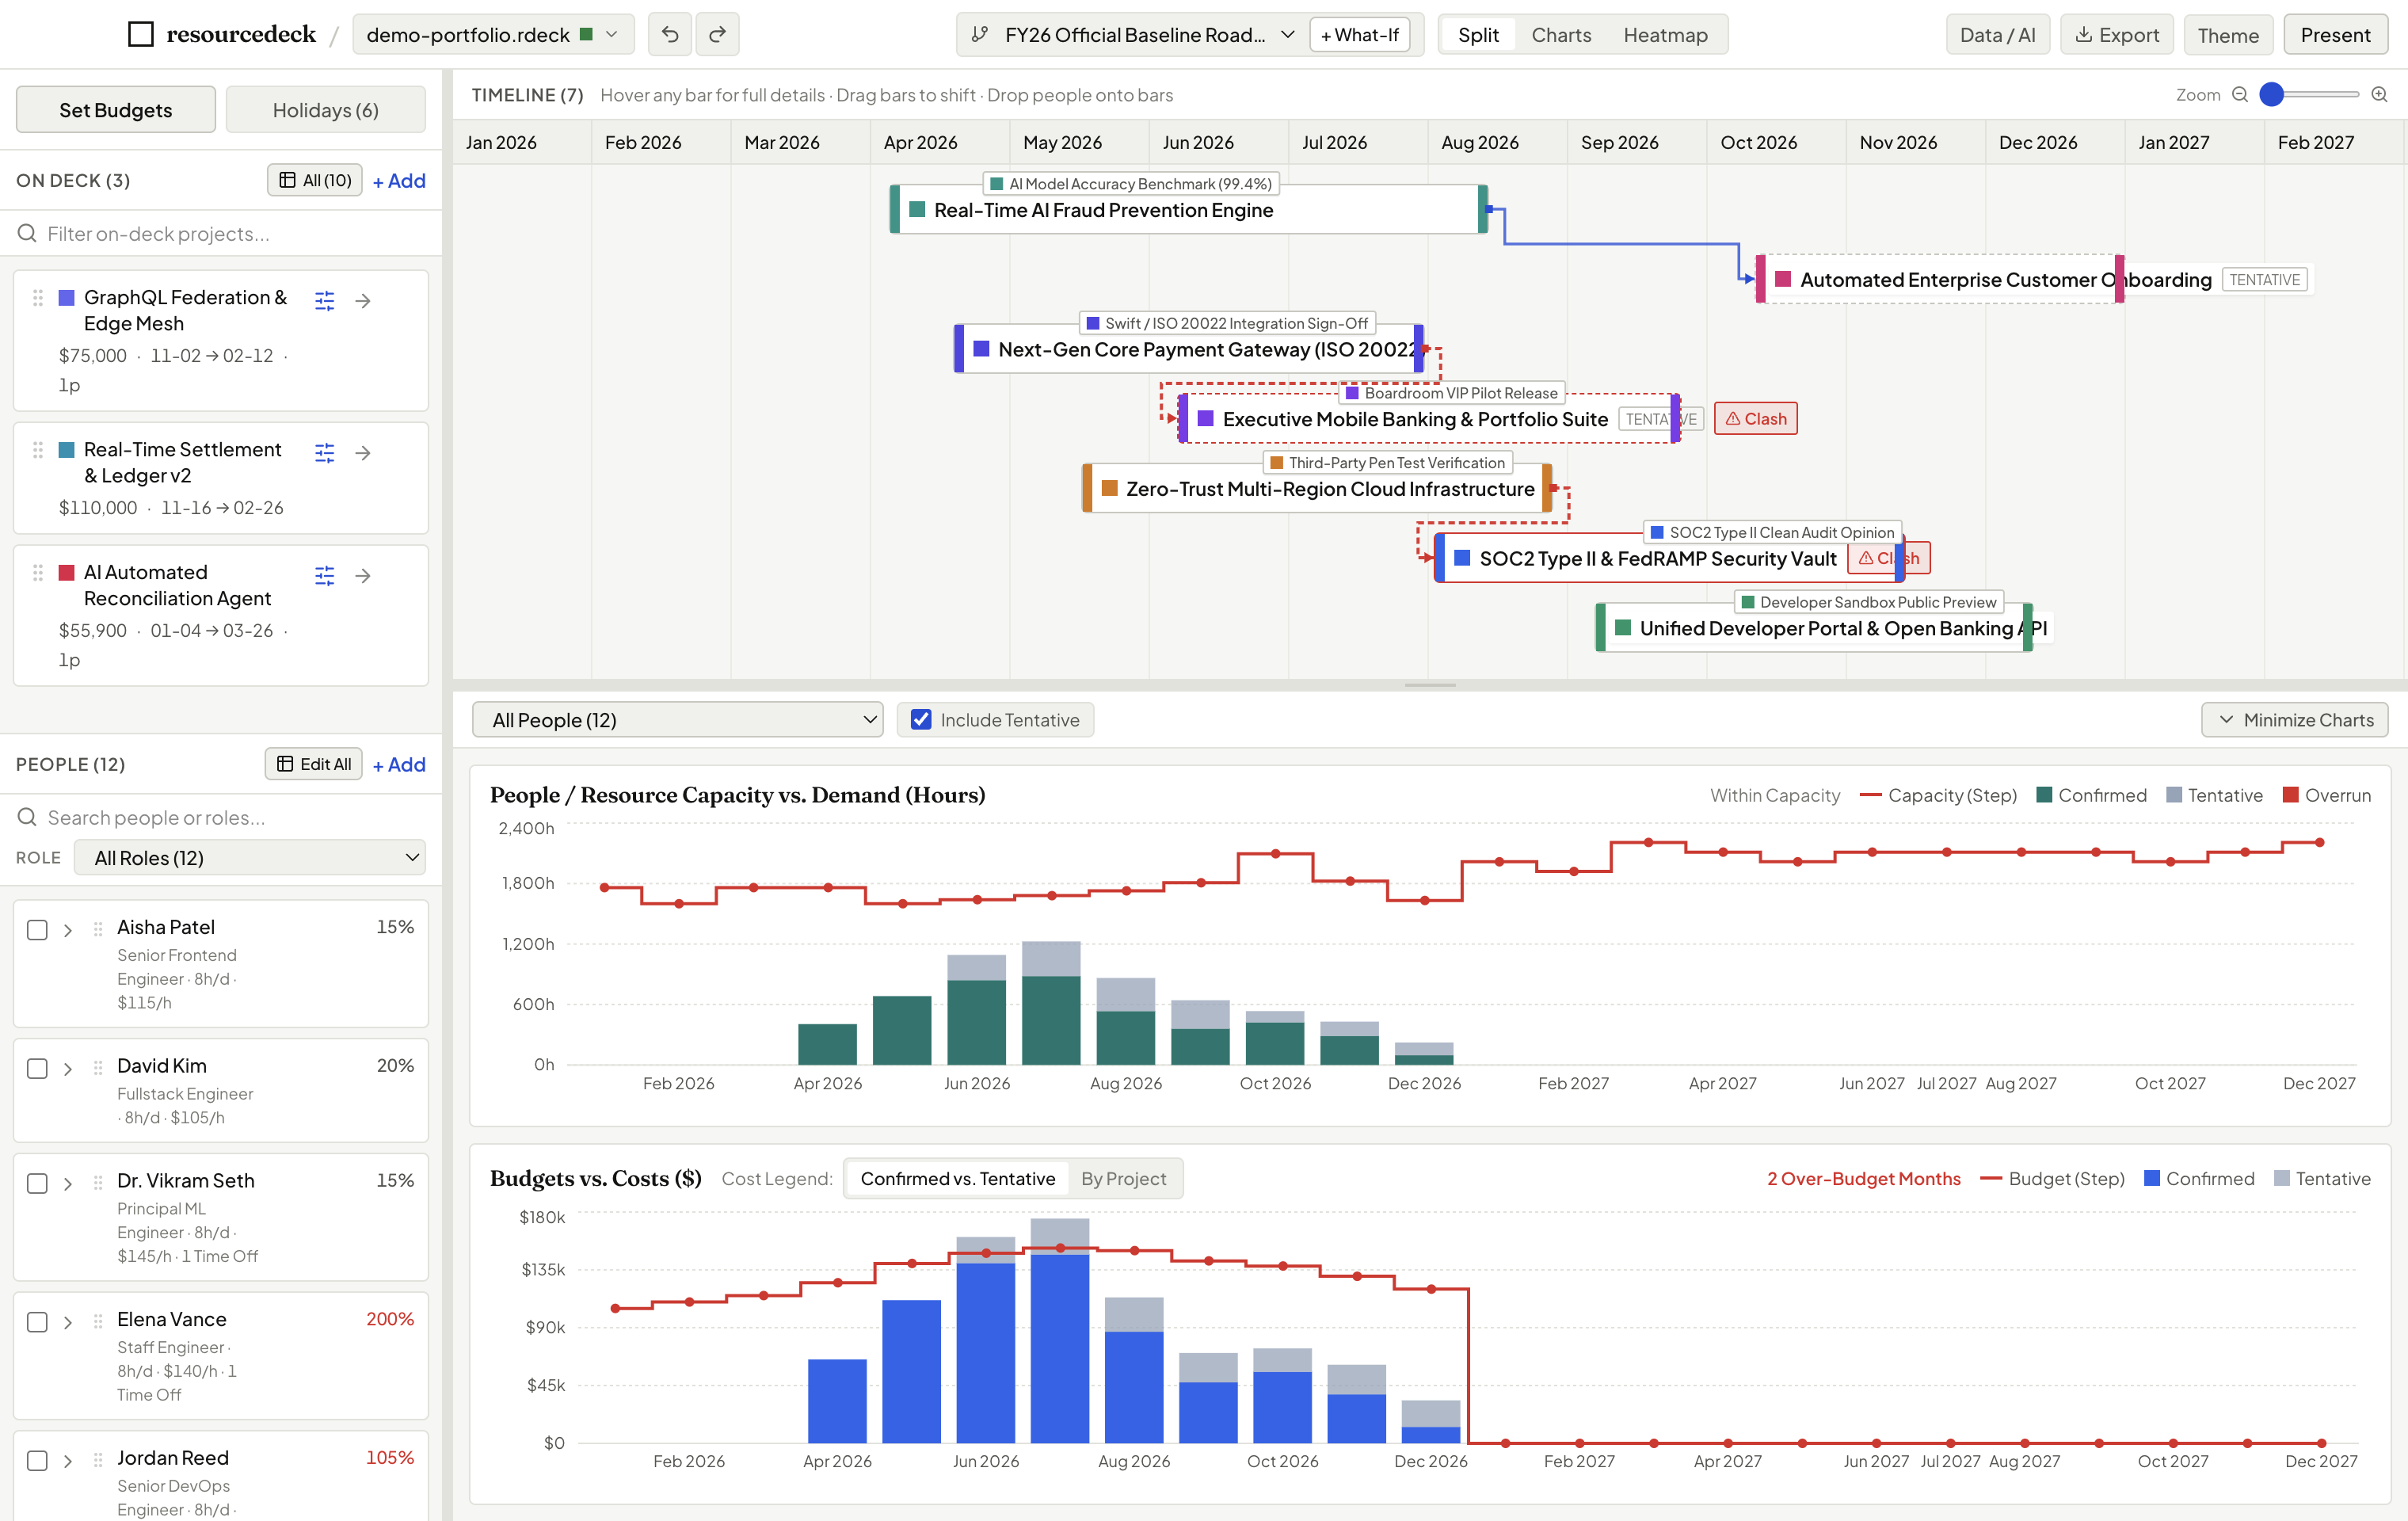Click the Holidays (6) button
The width and height of the screenshot is (2408, 1521).
pos(326,109)
